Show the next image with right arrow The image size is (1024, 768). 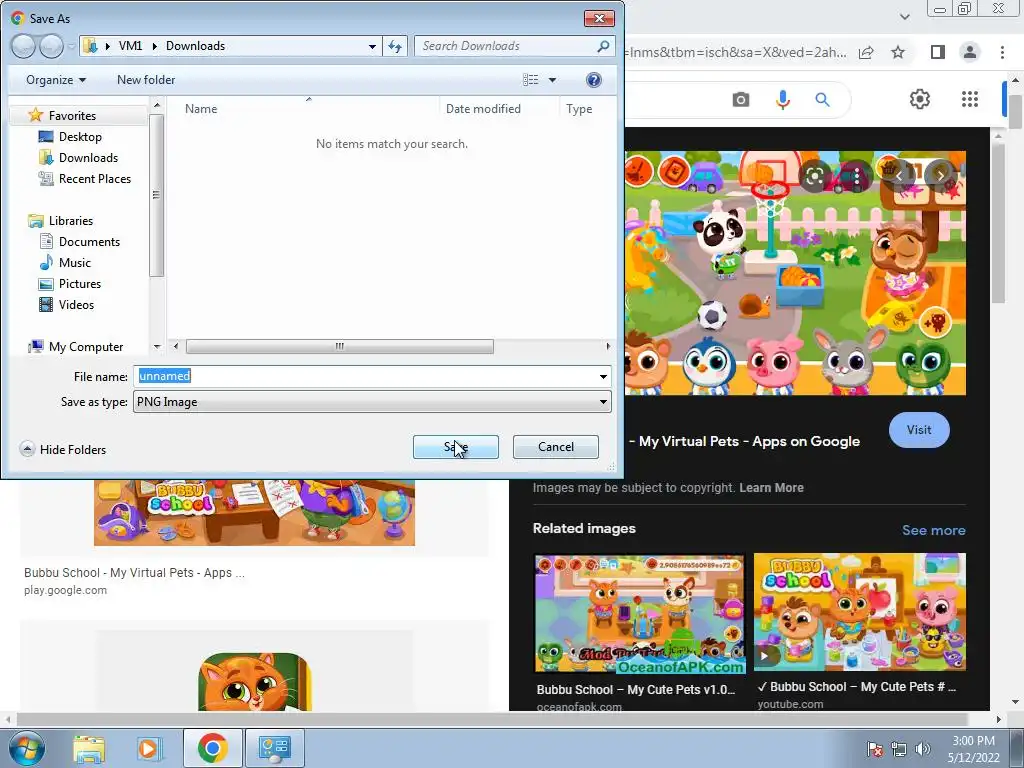pyautogui.click(x=940, y=175)
